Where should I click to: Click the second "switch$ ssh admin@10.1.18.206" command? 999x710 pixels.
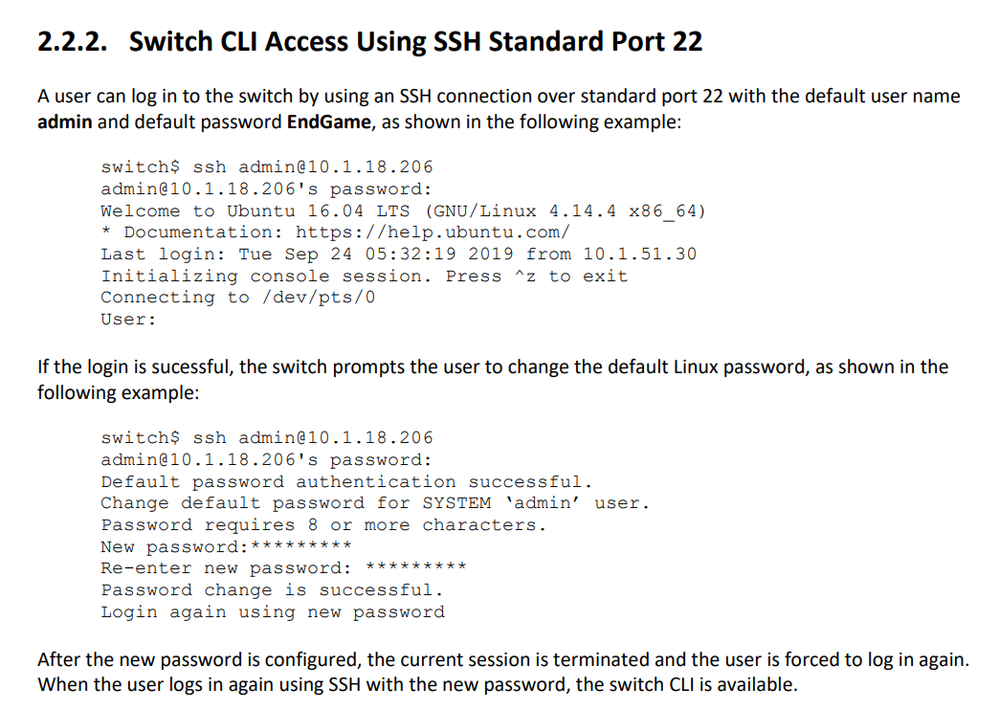[267, 438]
